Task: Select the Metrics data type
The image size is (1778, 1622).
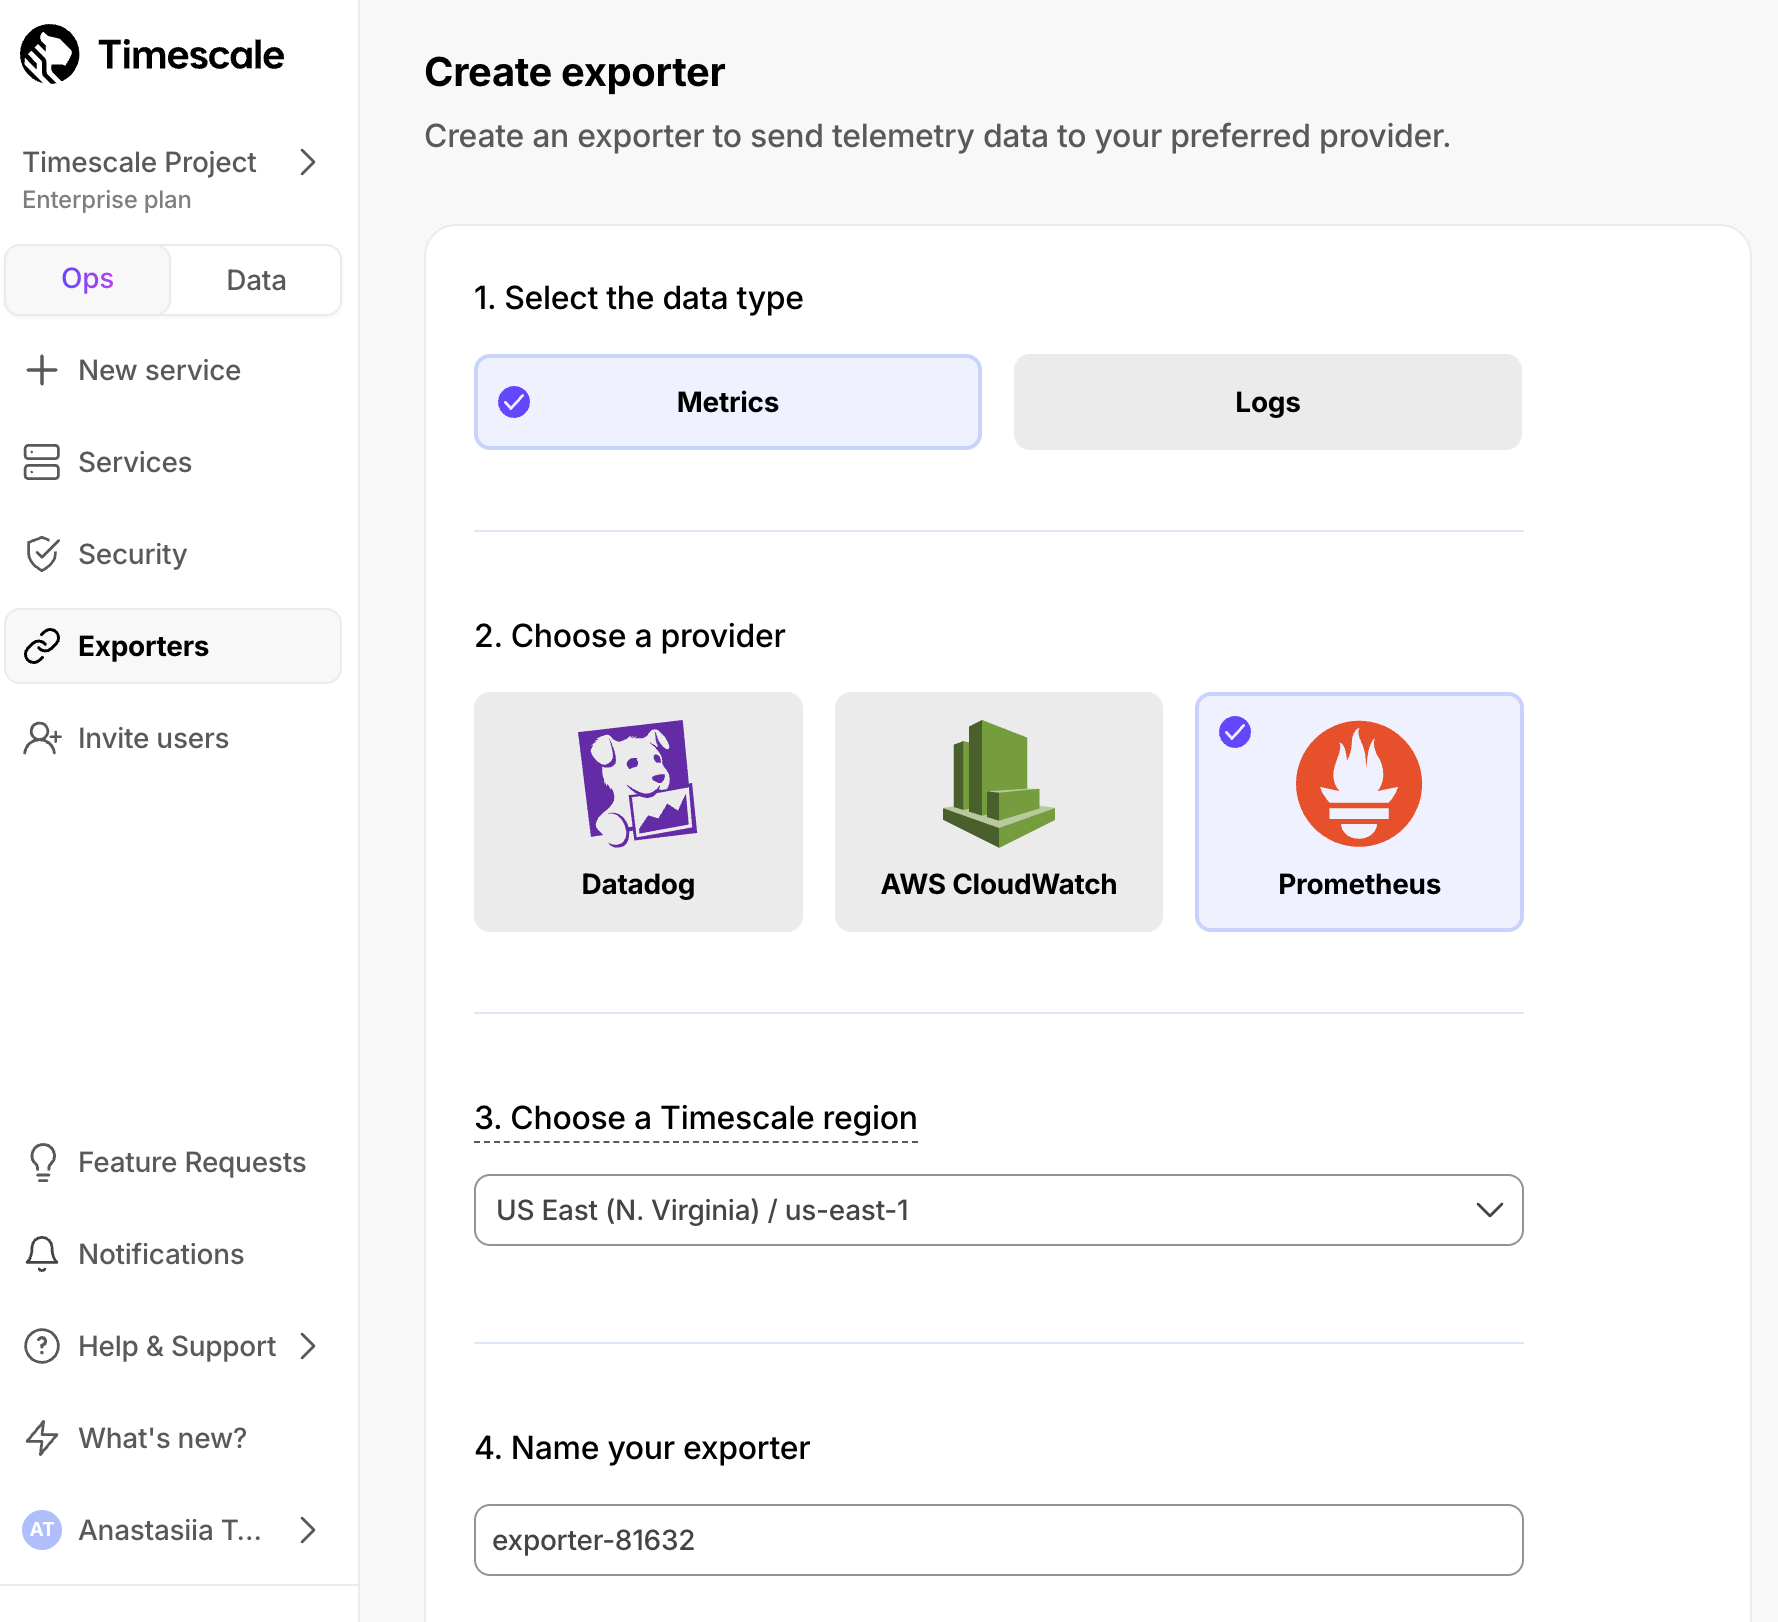Action: (728, 402)
